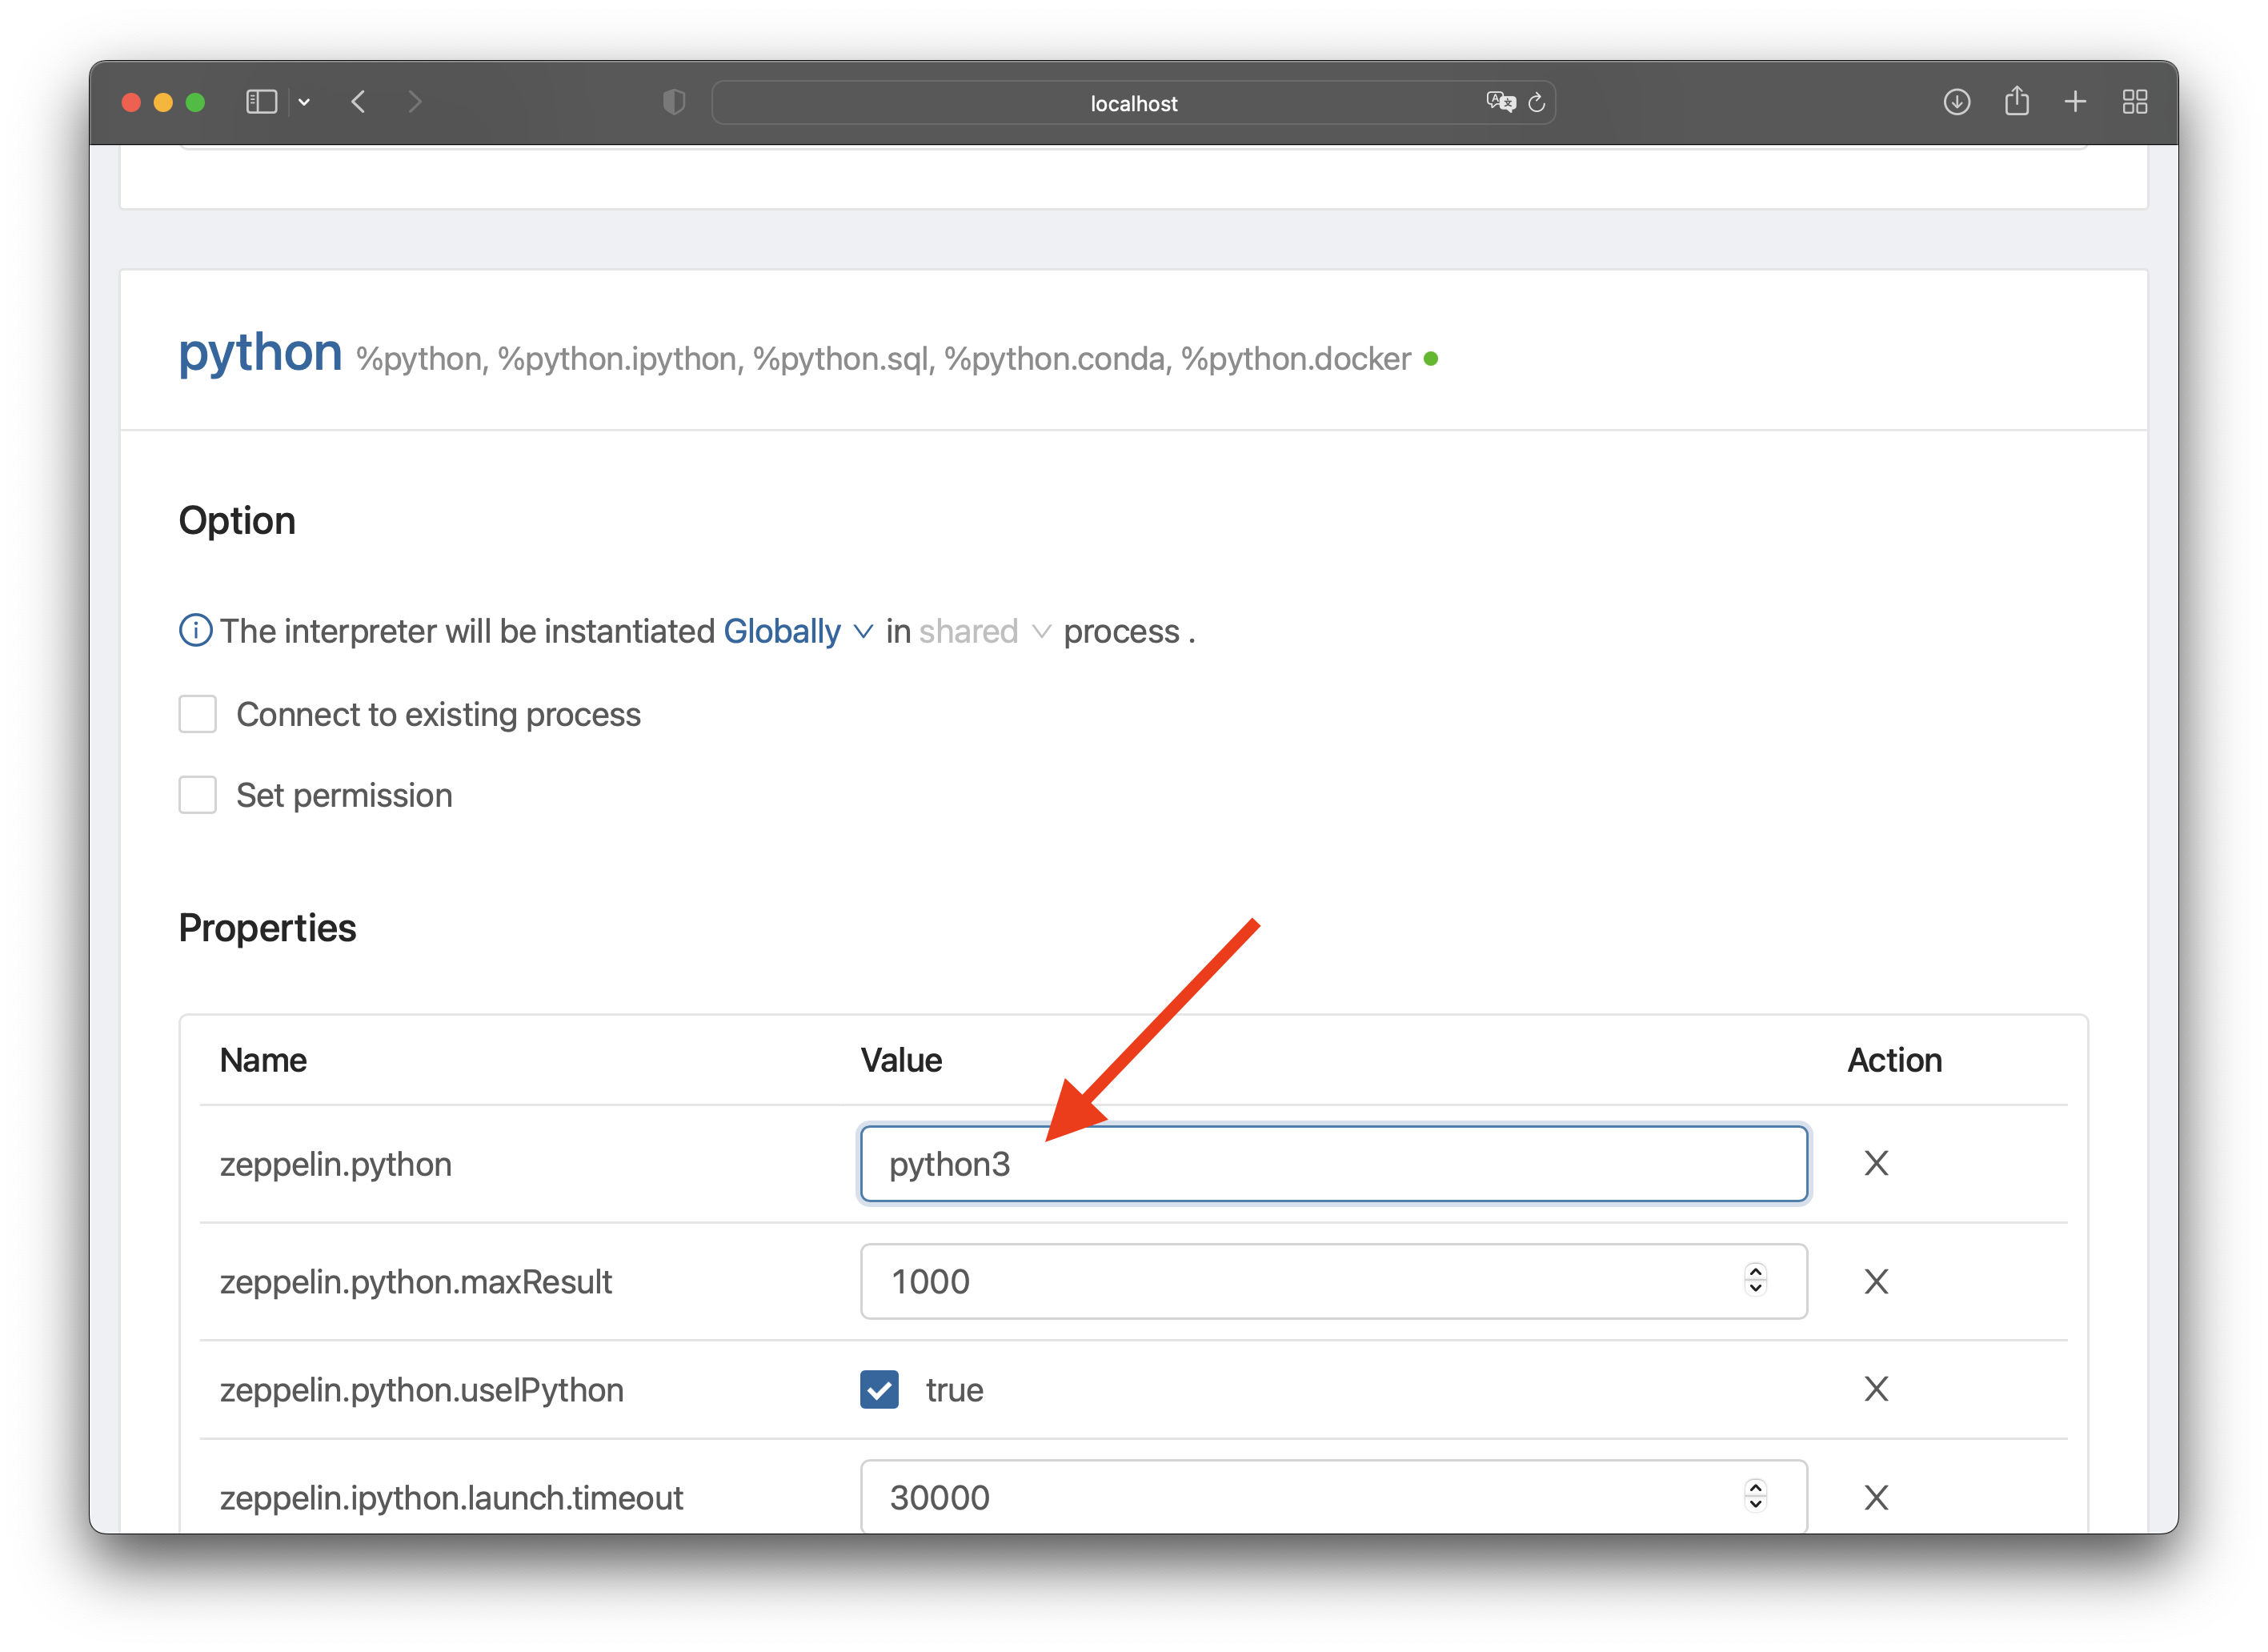Remove the zeppelin.python property

click(x=1876, y=1163)
